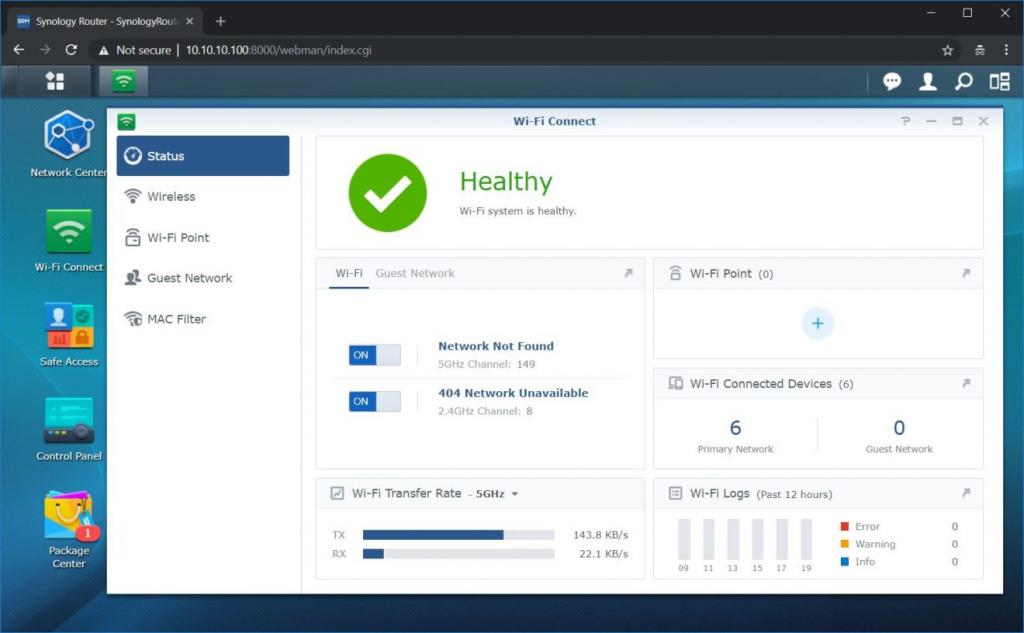The height and width of the screenshot is (633, 1024).
Task: Click the Network Not Found network name
Action: 496,346
